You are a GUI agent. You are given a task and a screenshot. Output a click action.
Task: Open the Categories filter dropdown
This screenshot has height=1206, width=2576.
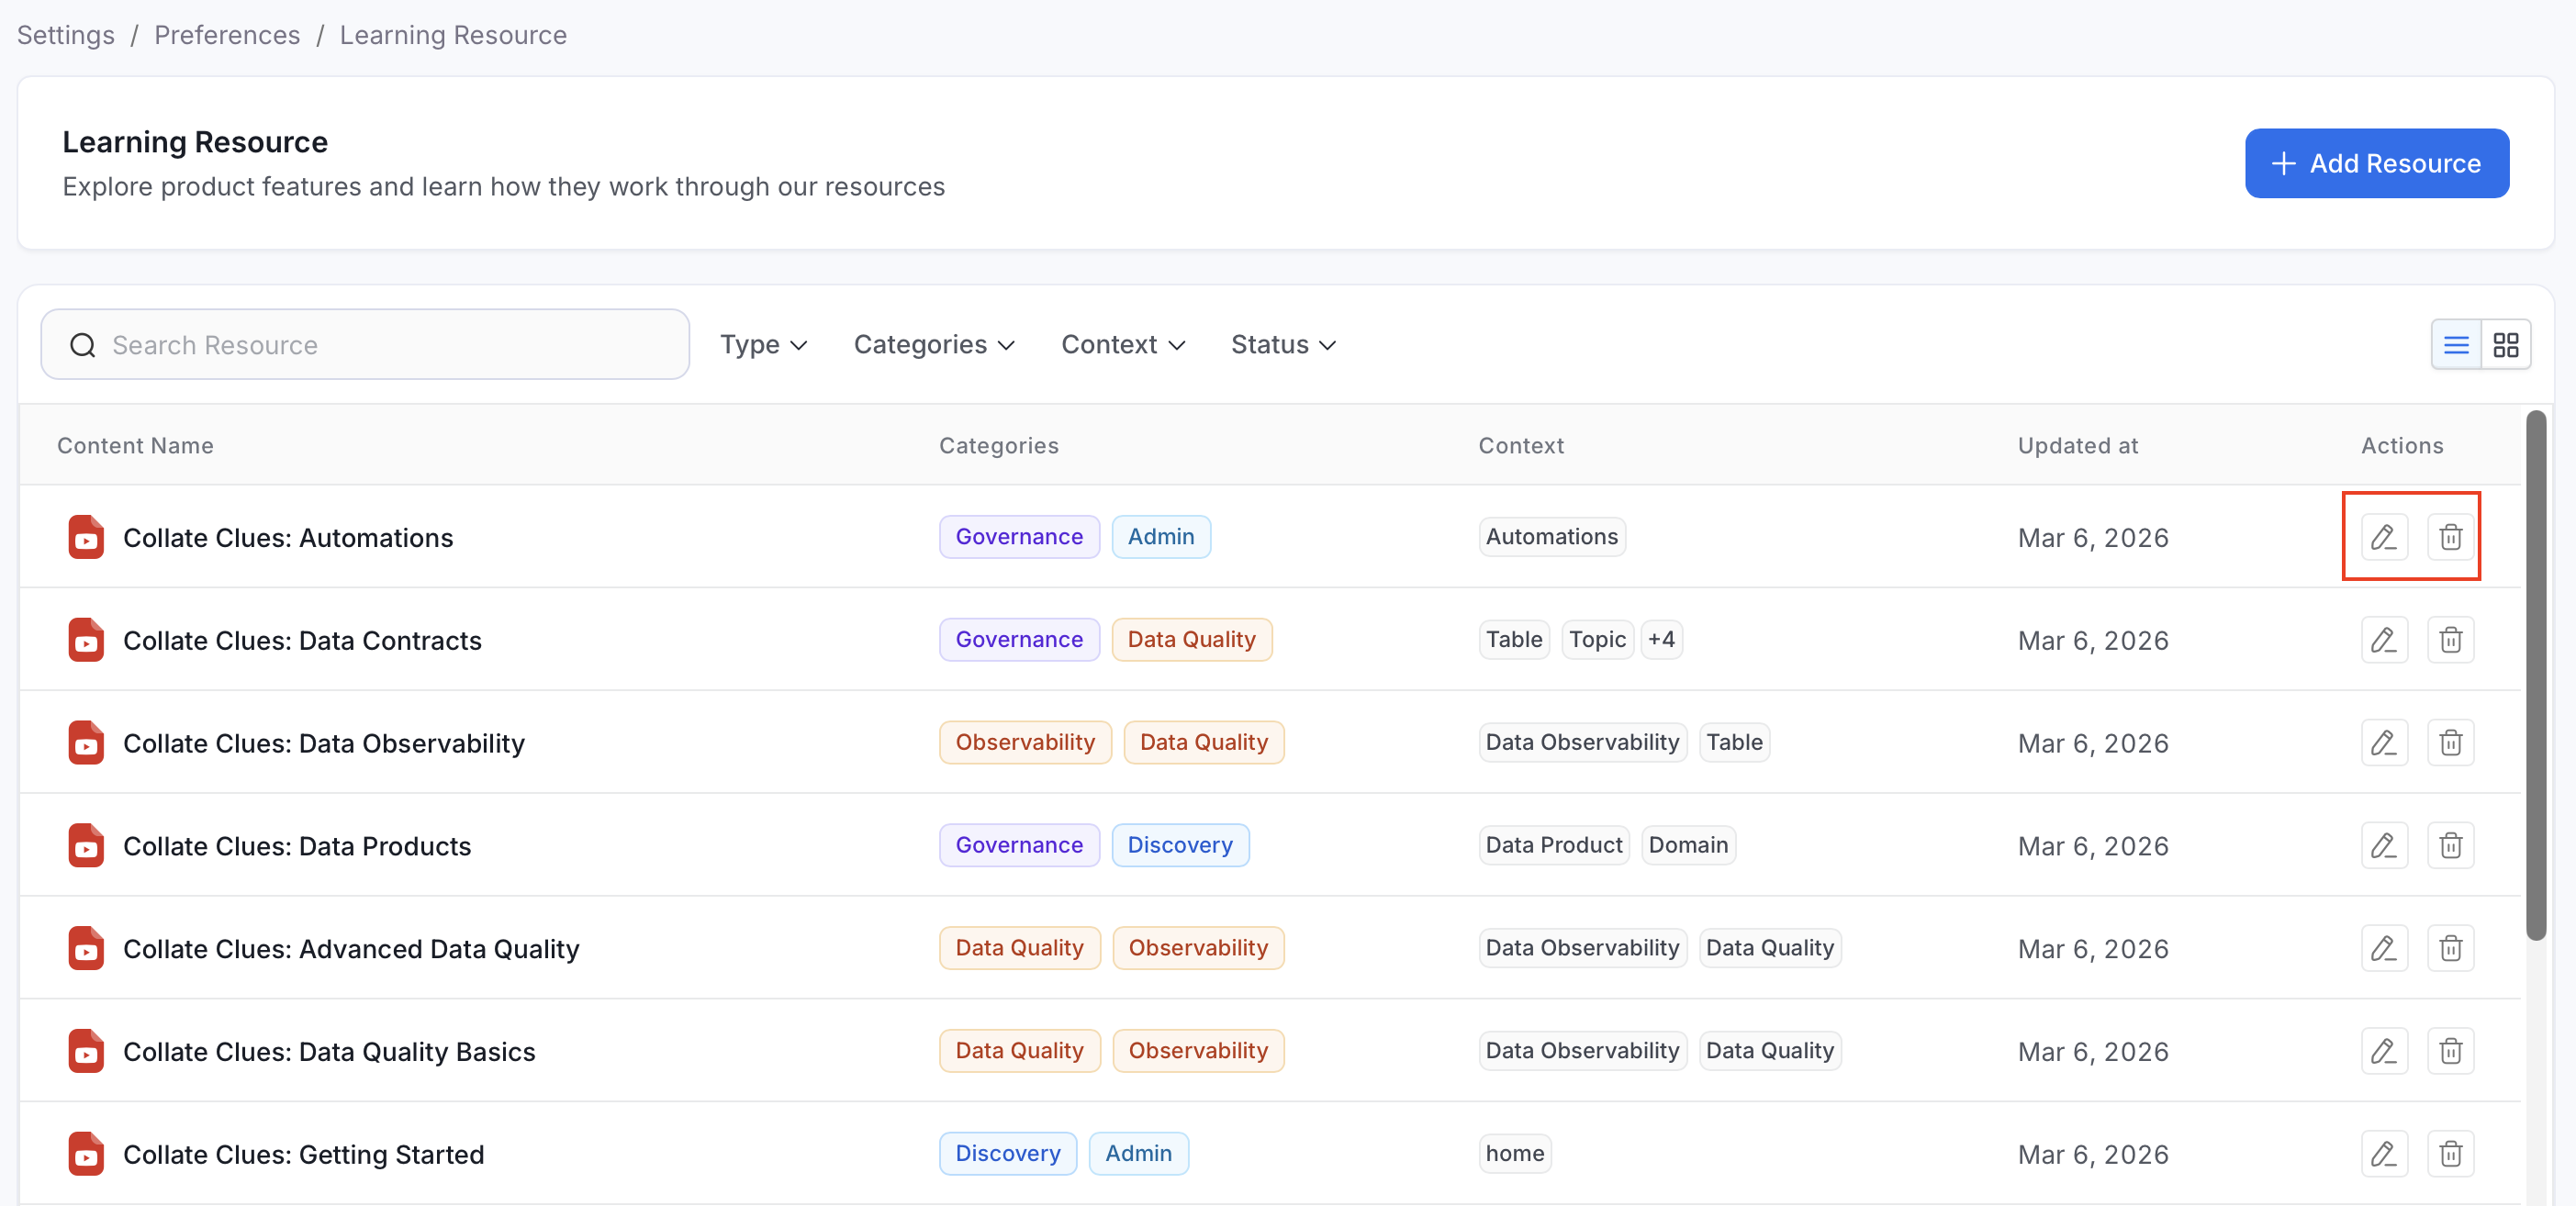[x=934, y=345]
